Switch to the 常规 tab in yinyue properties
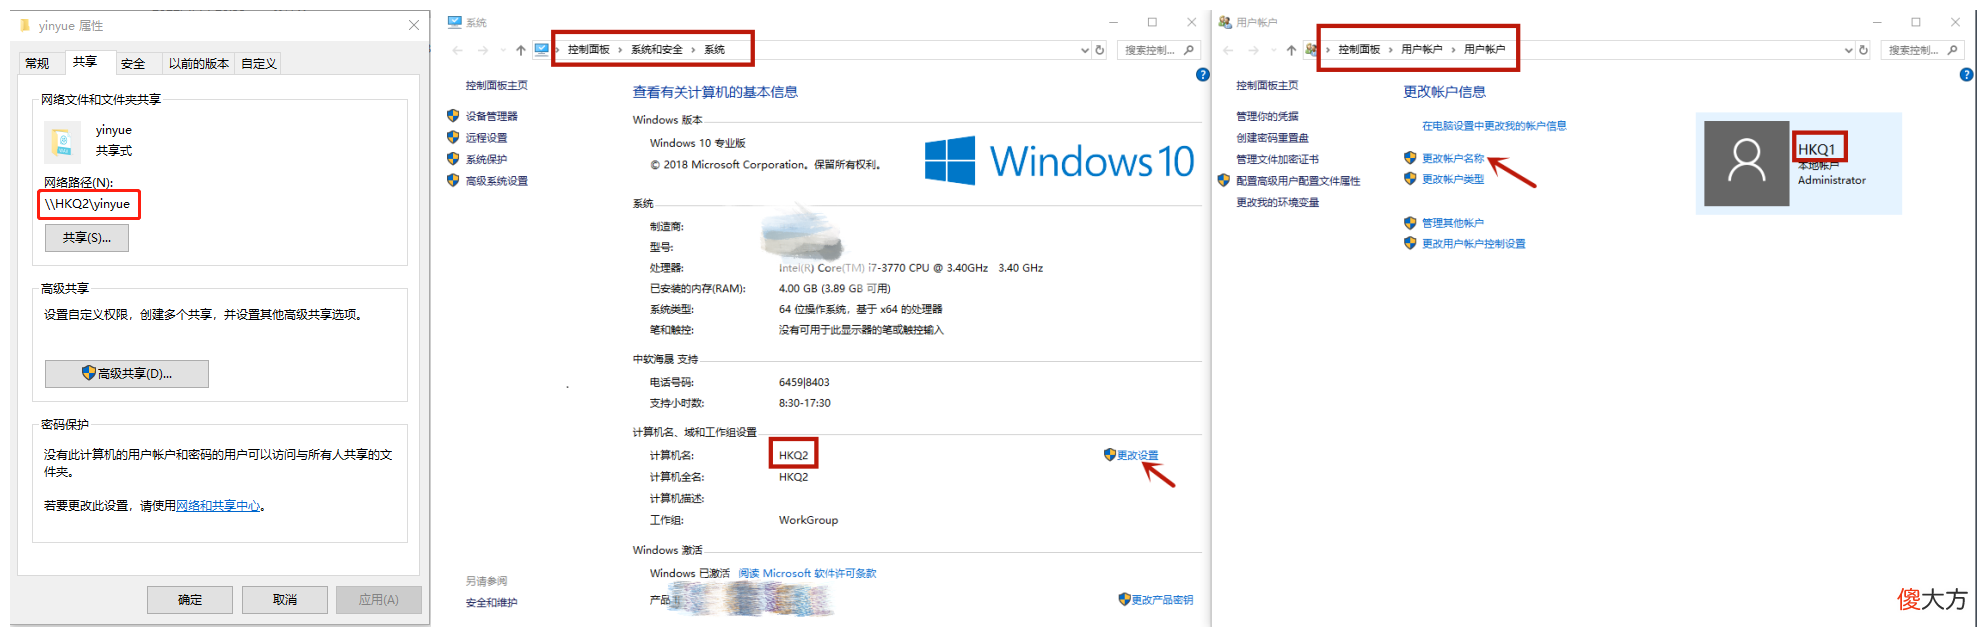 pyautogui.click(x=37, y=63)
